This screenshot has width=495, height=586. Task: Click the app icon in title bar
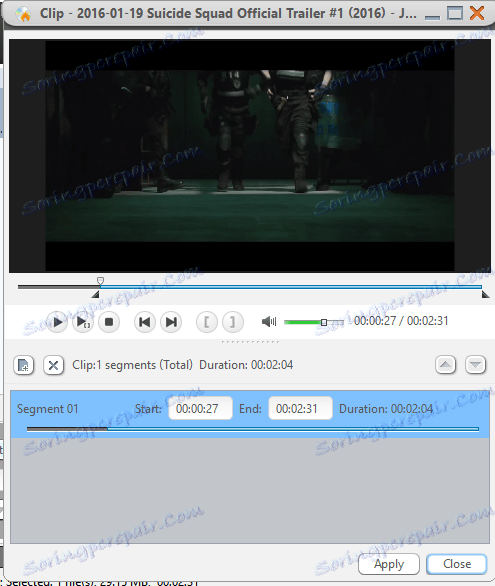click(23, 14)
